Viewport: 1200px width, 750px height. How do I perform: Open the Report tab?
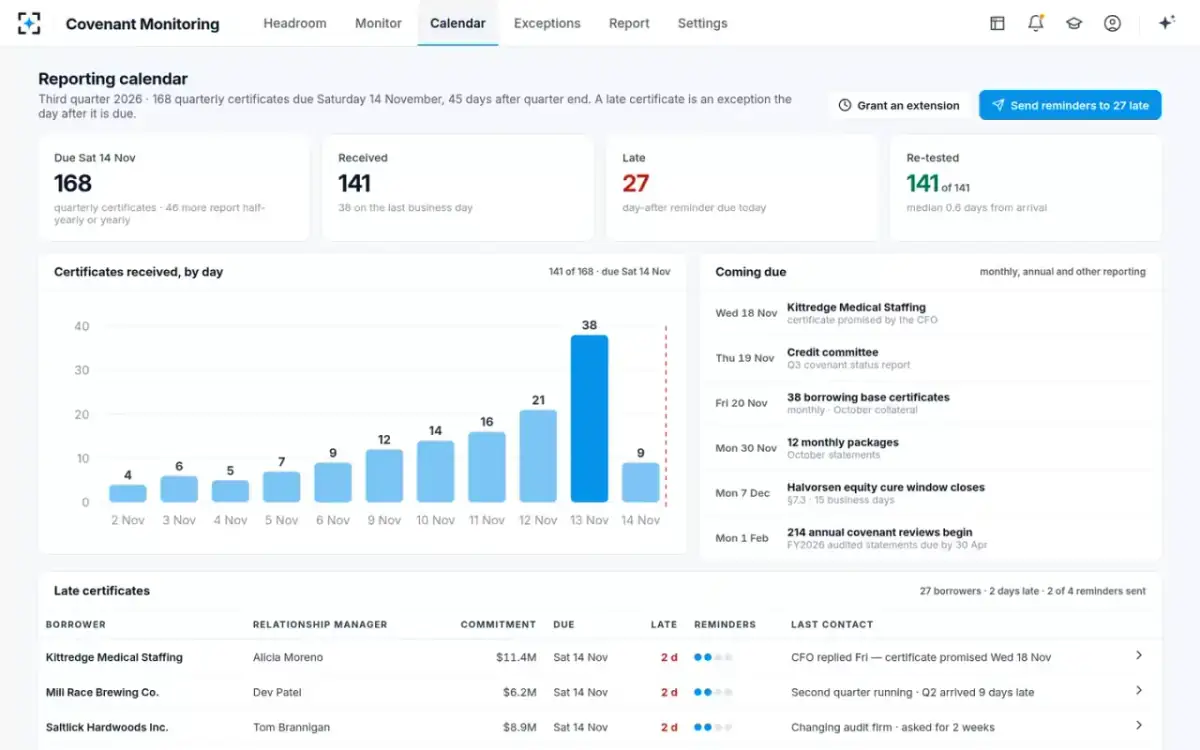coord(629,23)
